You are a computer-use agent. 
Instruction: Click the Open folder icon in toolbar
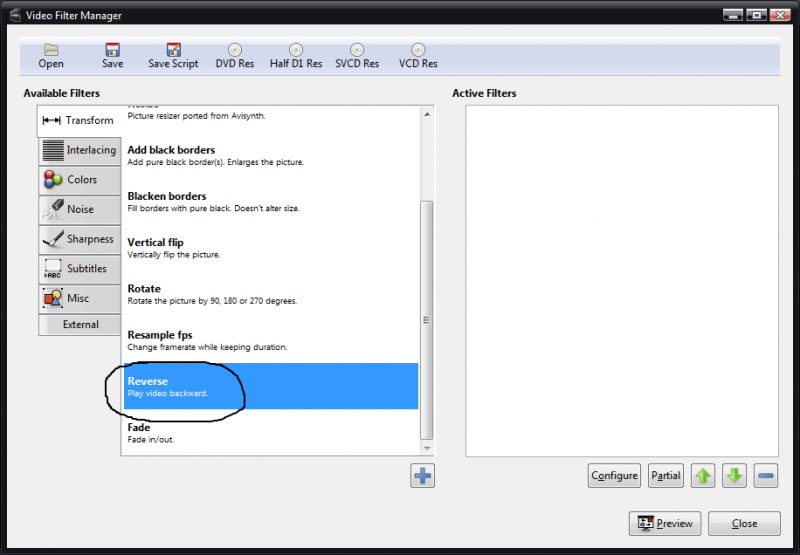click(x=51, y=50)
